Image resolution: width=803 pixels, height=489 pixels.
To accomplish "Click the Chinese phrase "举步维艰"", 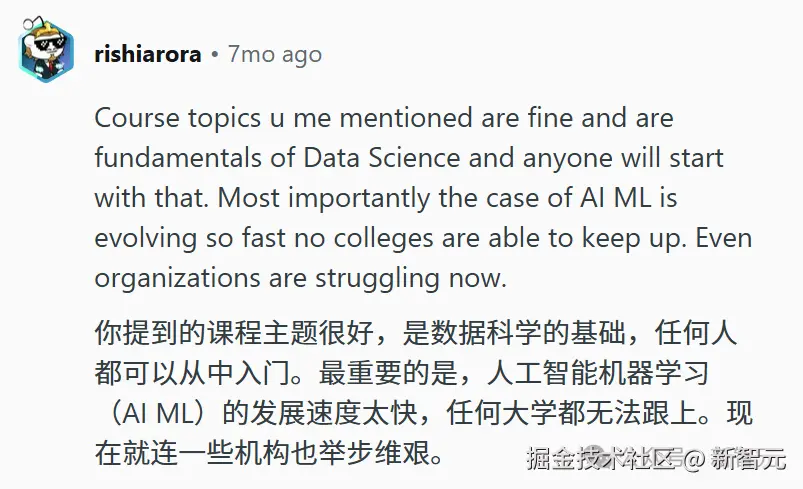I will [383, 455].
